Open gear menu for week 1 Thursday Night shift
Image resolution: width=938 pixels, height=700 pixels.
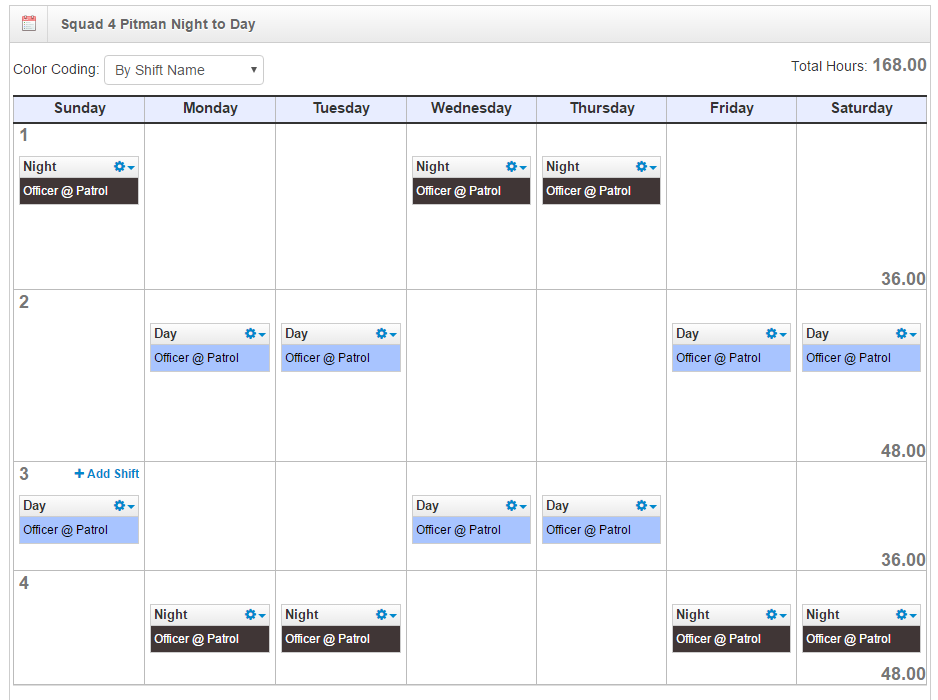pyautogui.click(x=646, y=167)
